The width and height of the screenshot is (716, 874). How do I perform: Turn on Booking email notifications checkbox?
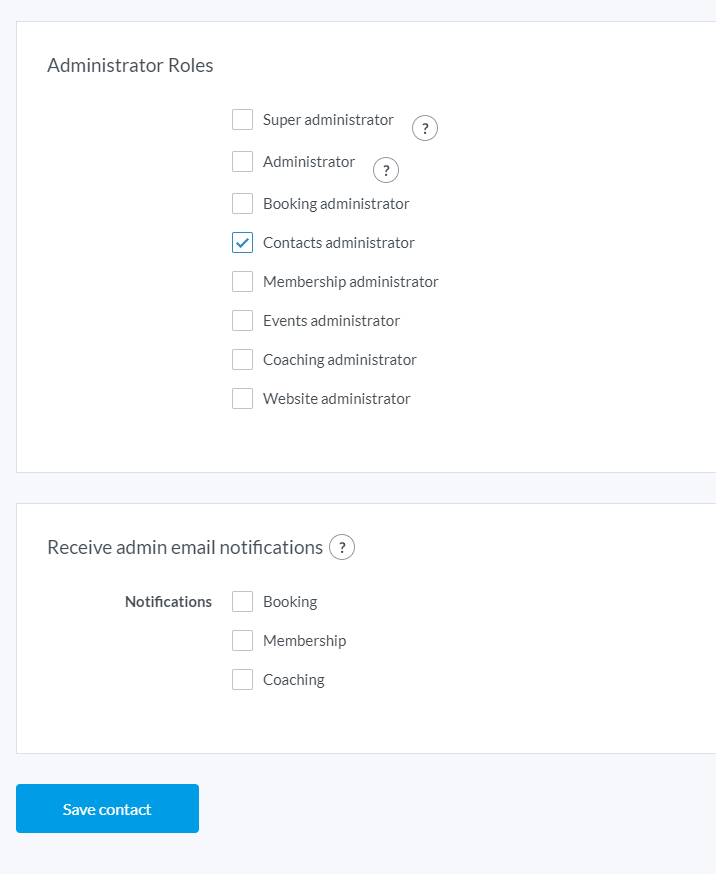(x=242, y=602)
